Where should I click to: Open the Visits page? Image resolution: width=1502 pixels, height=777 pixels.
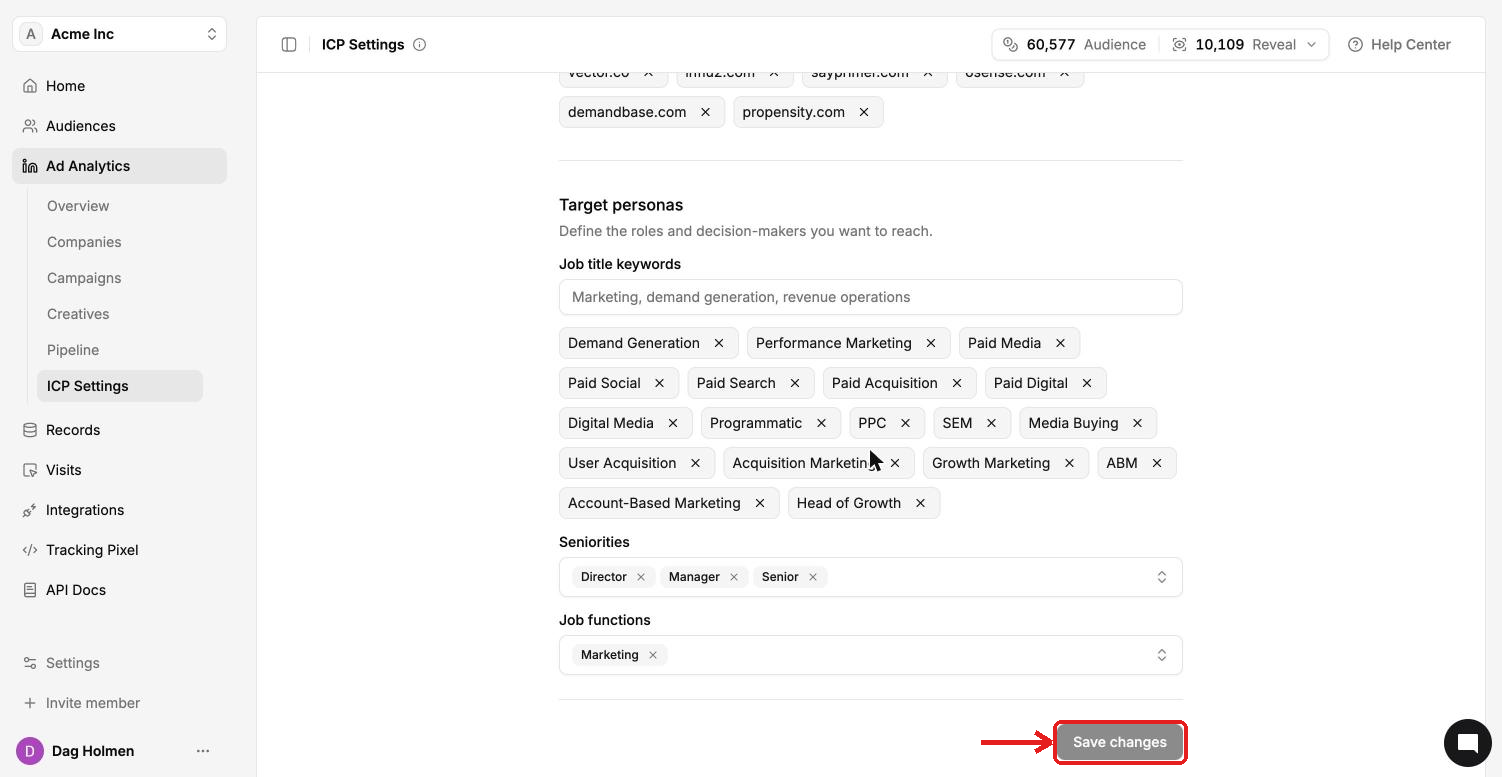click(120, 470)
